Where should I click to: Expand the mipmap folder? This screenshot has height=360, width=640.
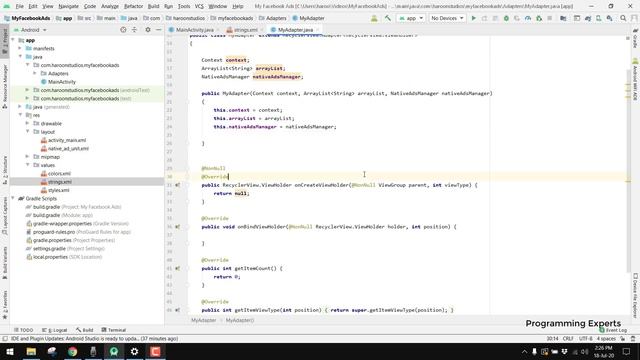click(x=27, y=157)
